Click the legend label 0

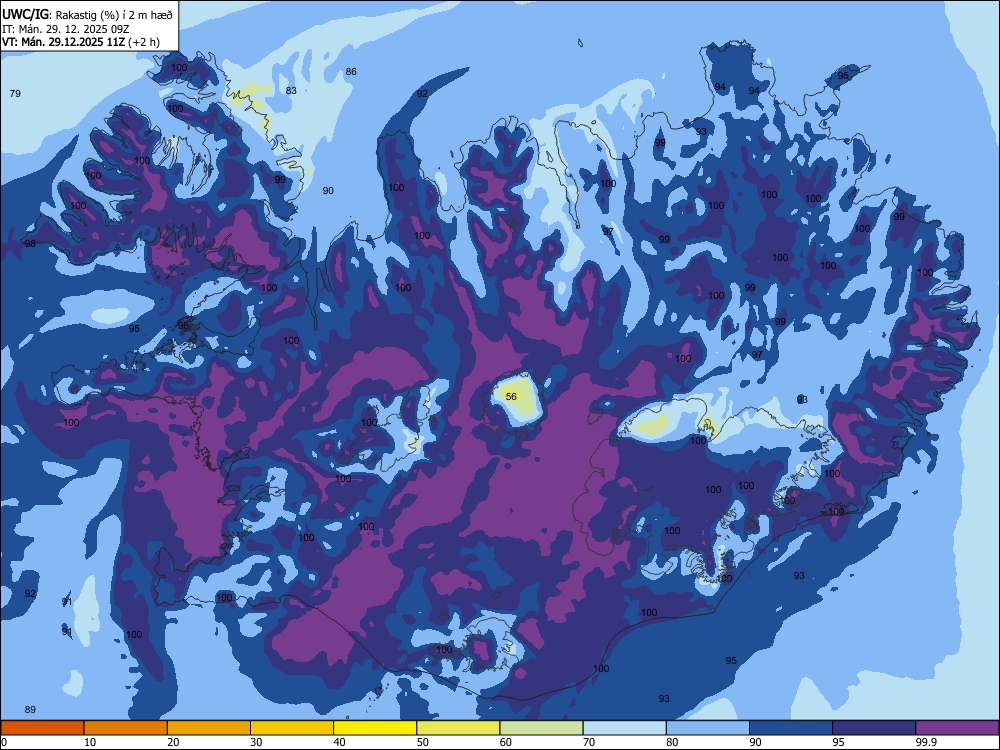pyautogui.click(x=4, y=742)
